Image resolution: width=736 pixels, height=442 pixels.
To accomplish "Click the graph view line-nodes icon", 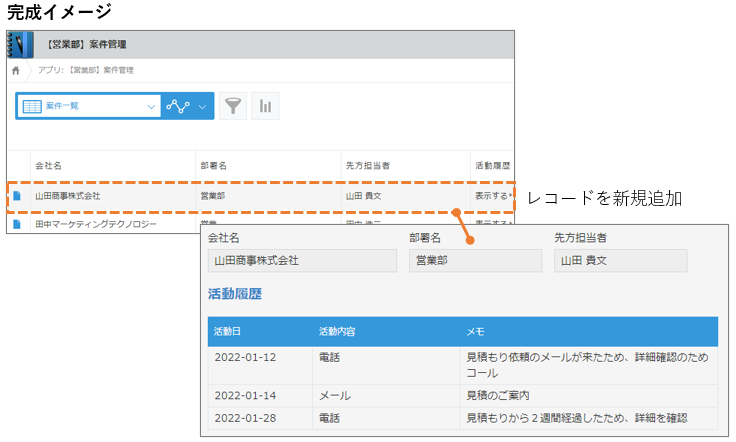I will click(178, 106).
